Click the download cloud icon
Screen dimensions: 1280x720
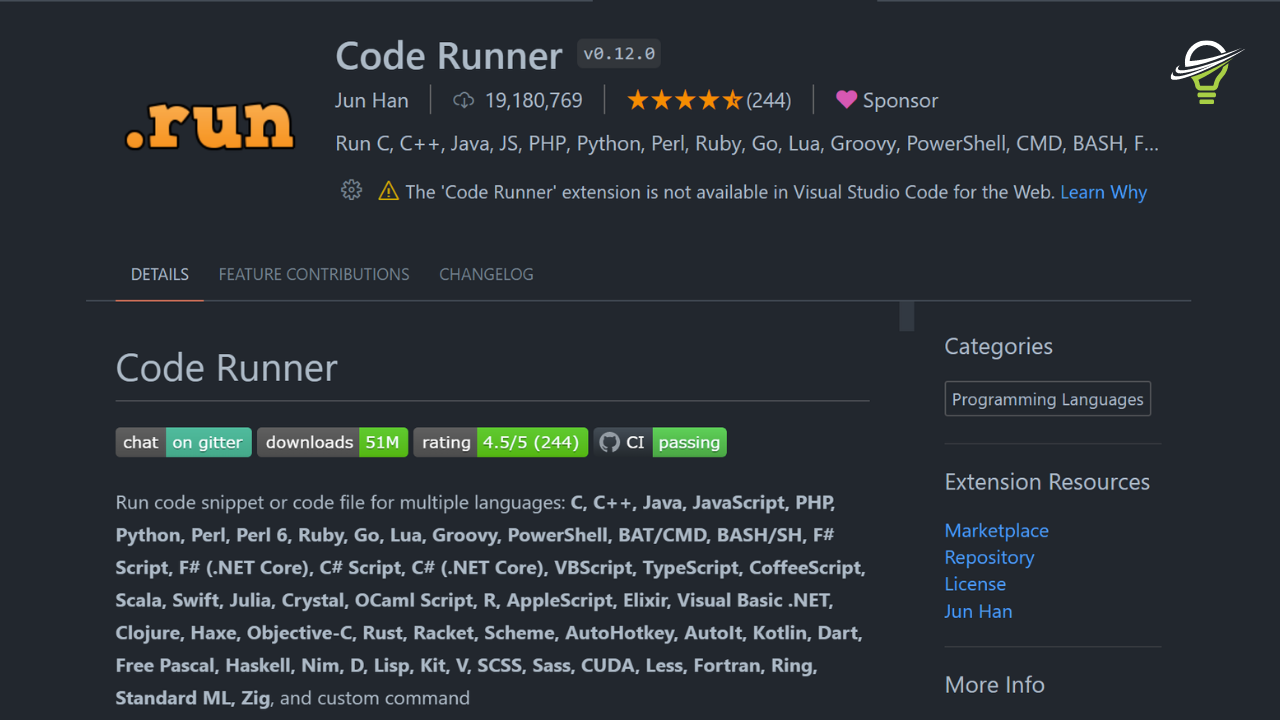point(463,100)
